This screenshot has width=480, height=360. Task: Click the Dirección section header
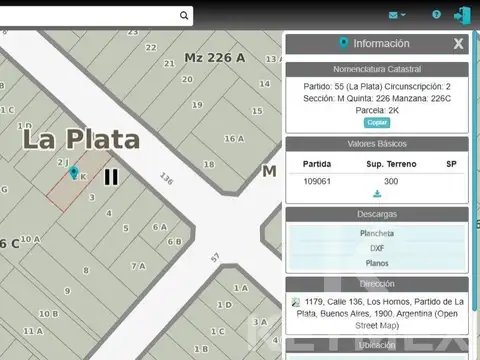click(377, 284)
